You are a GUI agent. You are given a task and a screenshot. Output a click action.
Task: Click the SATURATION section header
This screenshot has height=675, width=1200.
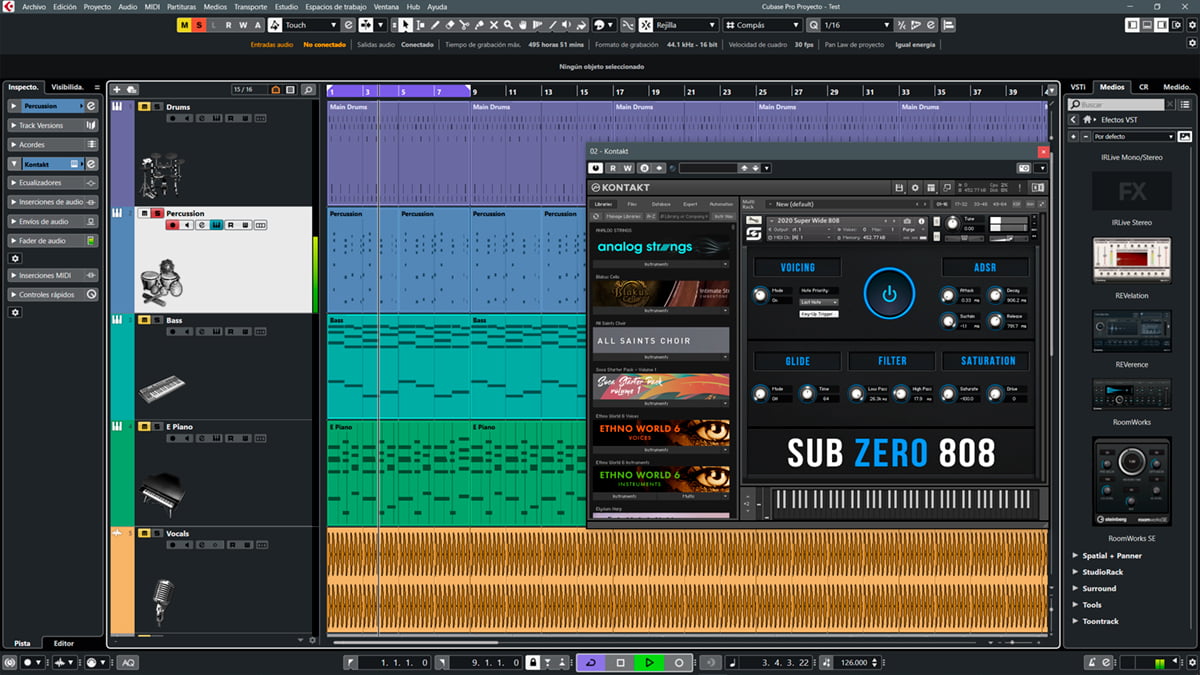coord(987,361)
